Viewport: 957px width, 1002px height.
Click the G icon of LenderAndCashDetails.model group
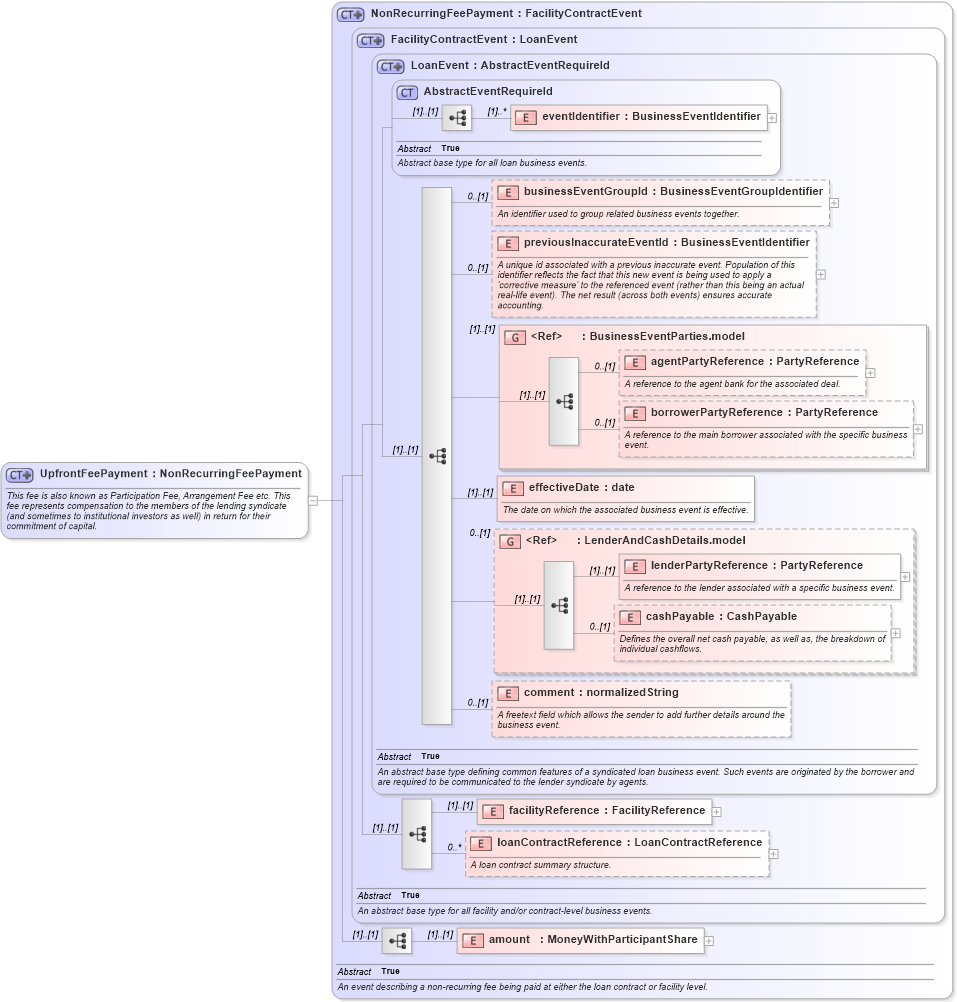(511, 540)
